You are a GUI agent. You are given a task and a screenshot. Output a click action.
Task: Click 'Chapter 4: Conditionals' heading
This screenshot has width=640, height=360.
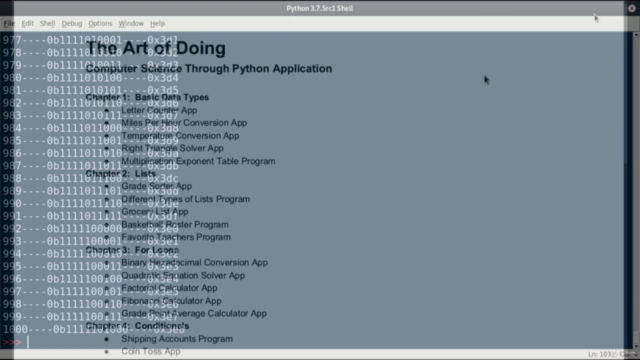(138, 326)
